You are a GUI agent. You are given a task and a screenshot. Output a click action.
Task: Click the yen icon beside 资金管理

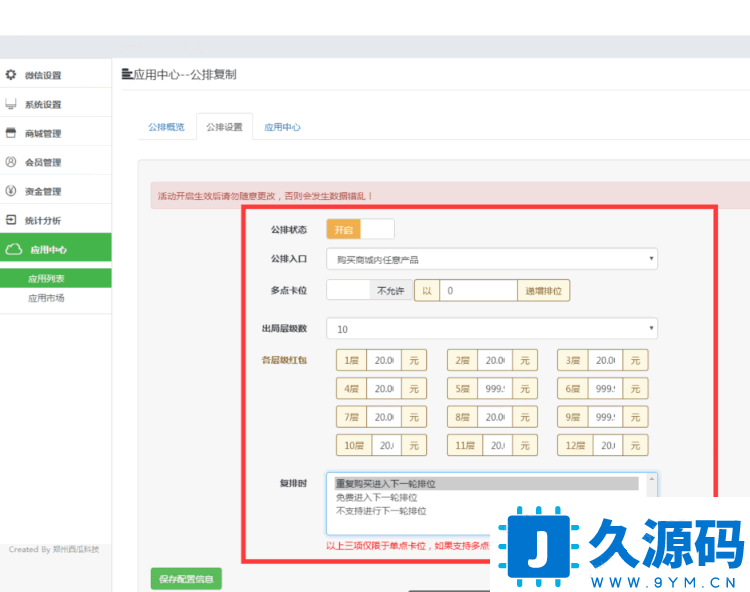click(x=11, y=191)
